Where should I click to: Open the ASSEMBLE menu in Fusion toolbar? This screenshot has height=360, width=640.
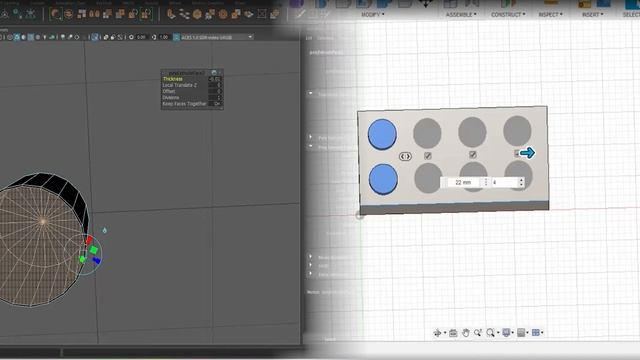(x=461, y=14)
